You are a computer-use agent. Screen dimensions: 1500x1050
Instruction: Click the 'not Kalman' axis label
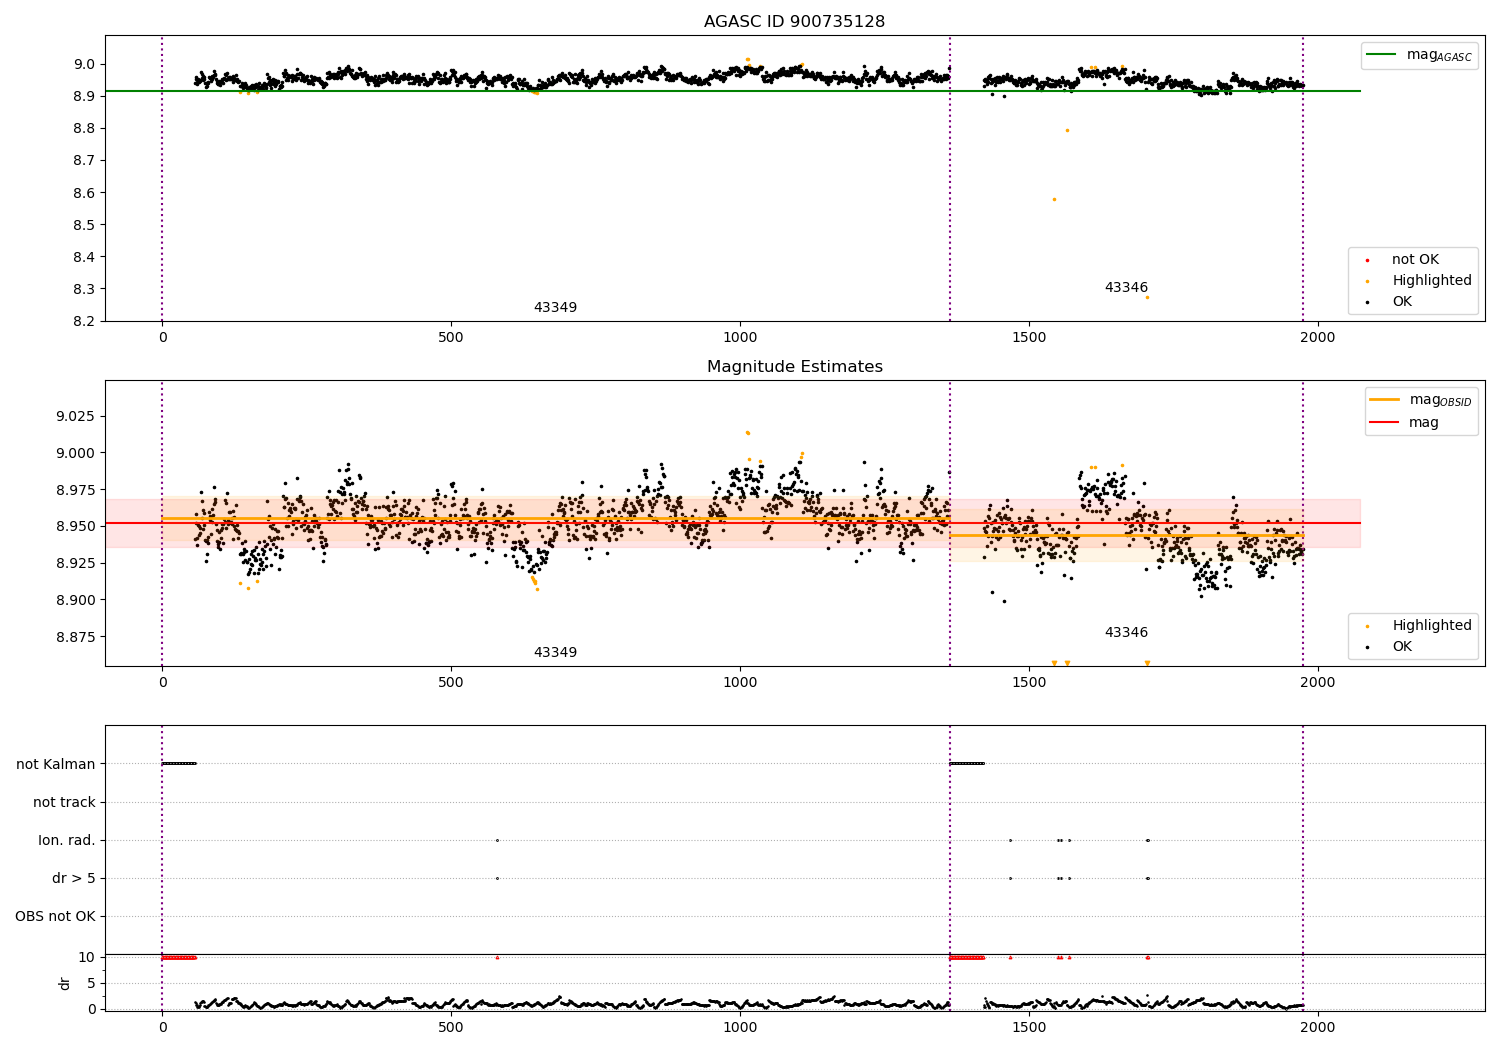(x=56, y=764)
